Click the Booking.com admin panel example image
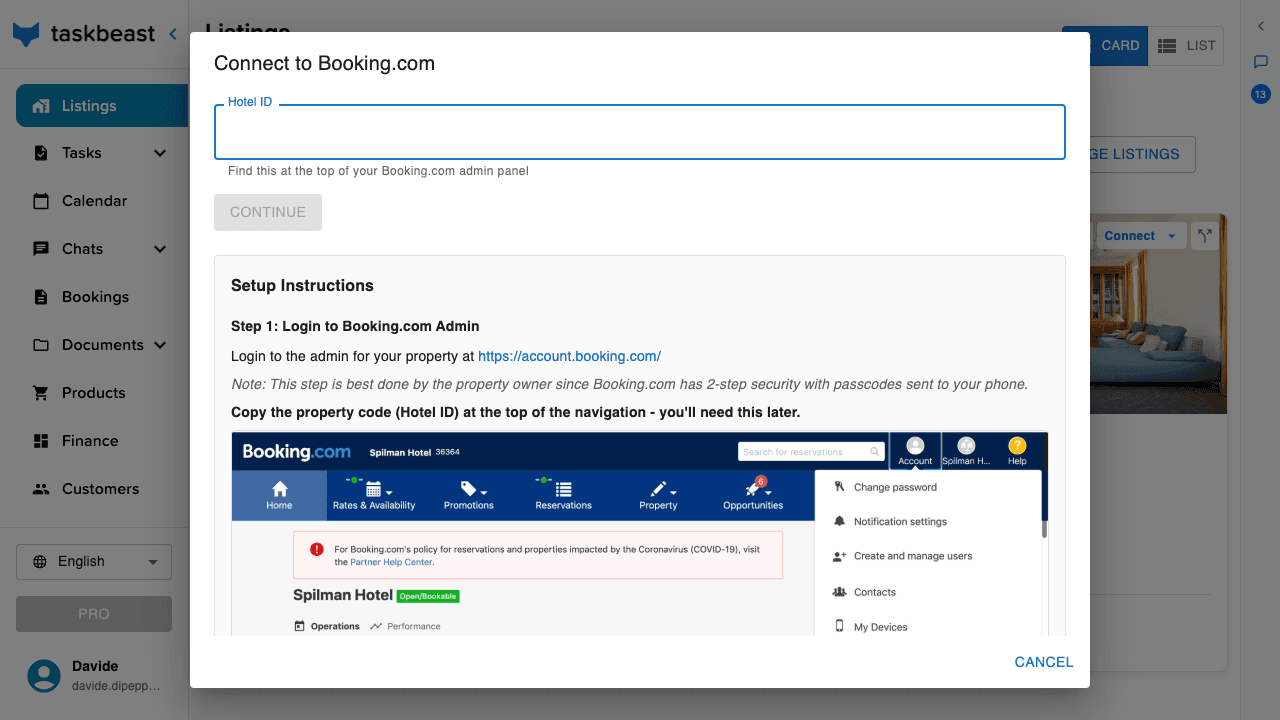 (x=640, y=534)
